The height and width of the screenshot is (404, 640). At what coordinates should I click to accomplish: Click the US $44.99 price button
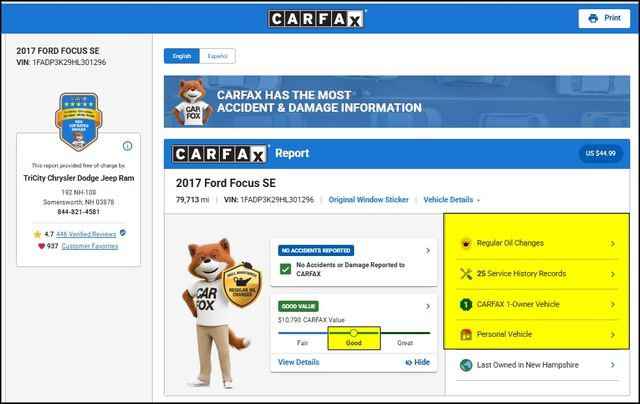coord(600,153)
